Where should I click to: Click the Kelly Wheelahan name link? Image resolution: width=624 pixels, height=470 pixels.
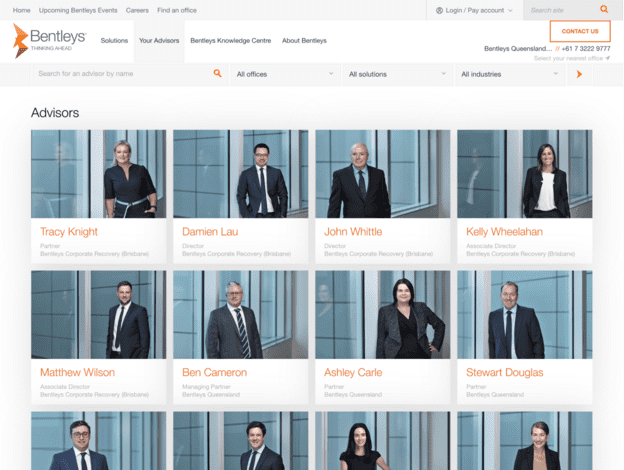click(504, 232)
